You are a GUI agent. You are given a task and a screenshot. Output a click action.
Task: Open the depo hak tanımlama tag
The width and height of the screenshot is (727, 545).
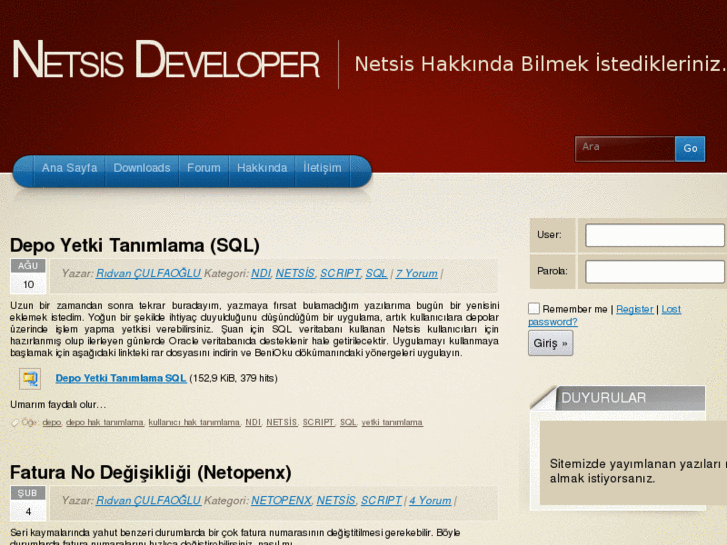point(105,423)
